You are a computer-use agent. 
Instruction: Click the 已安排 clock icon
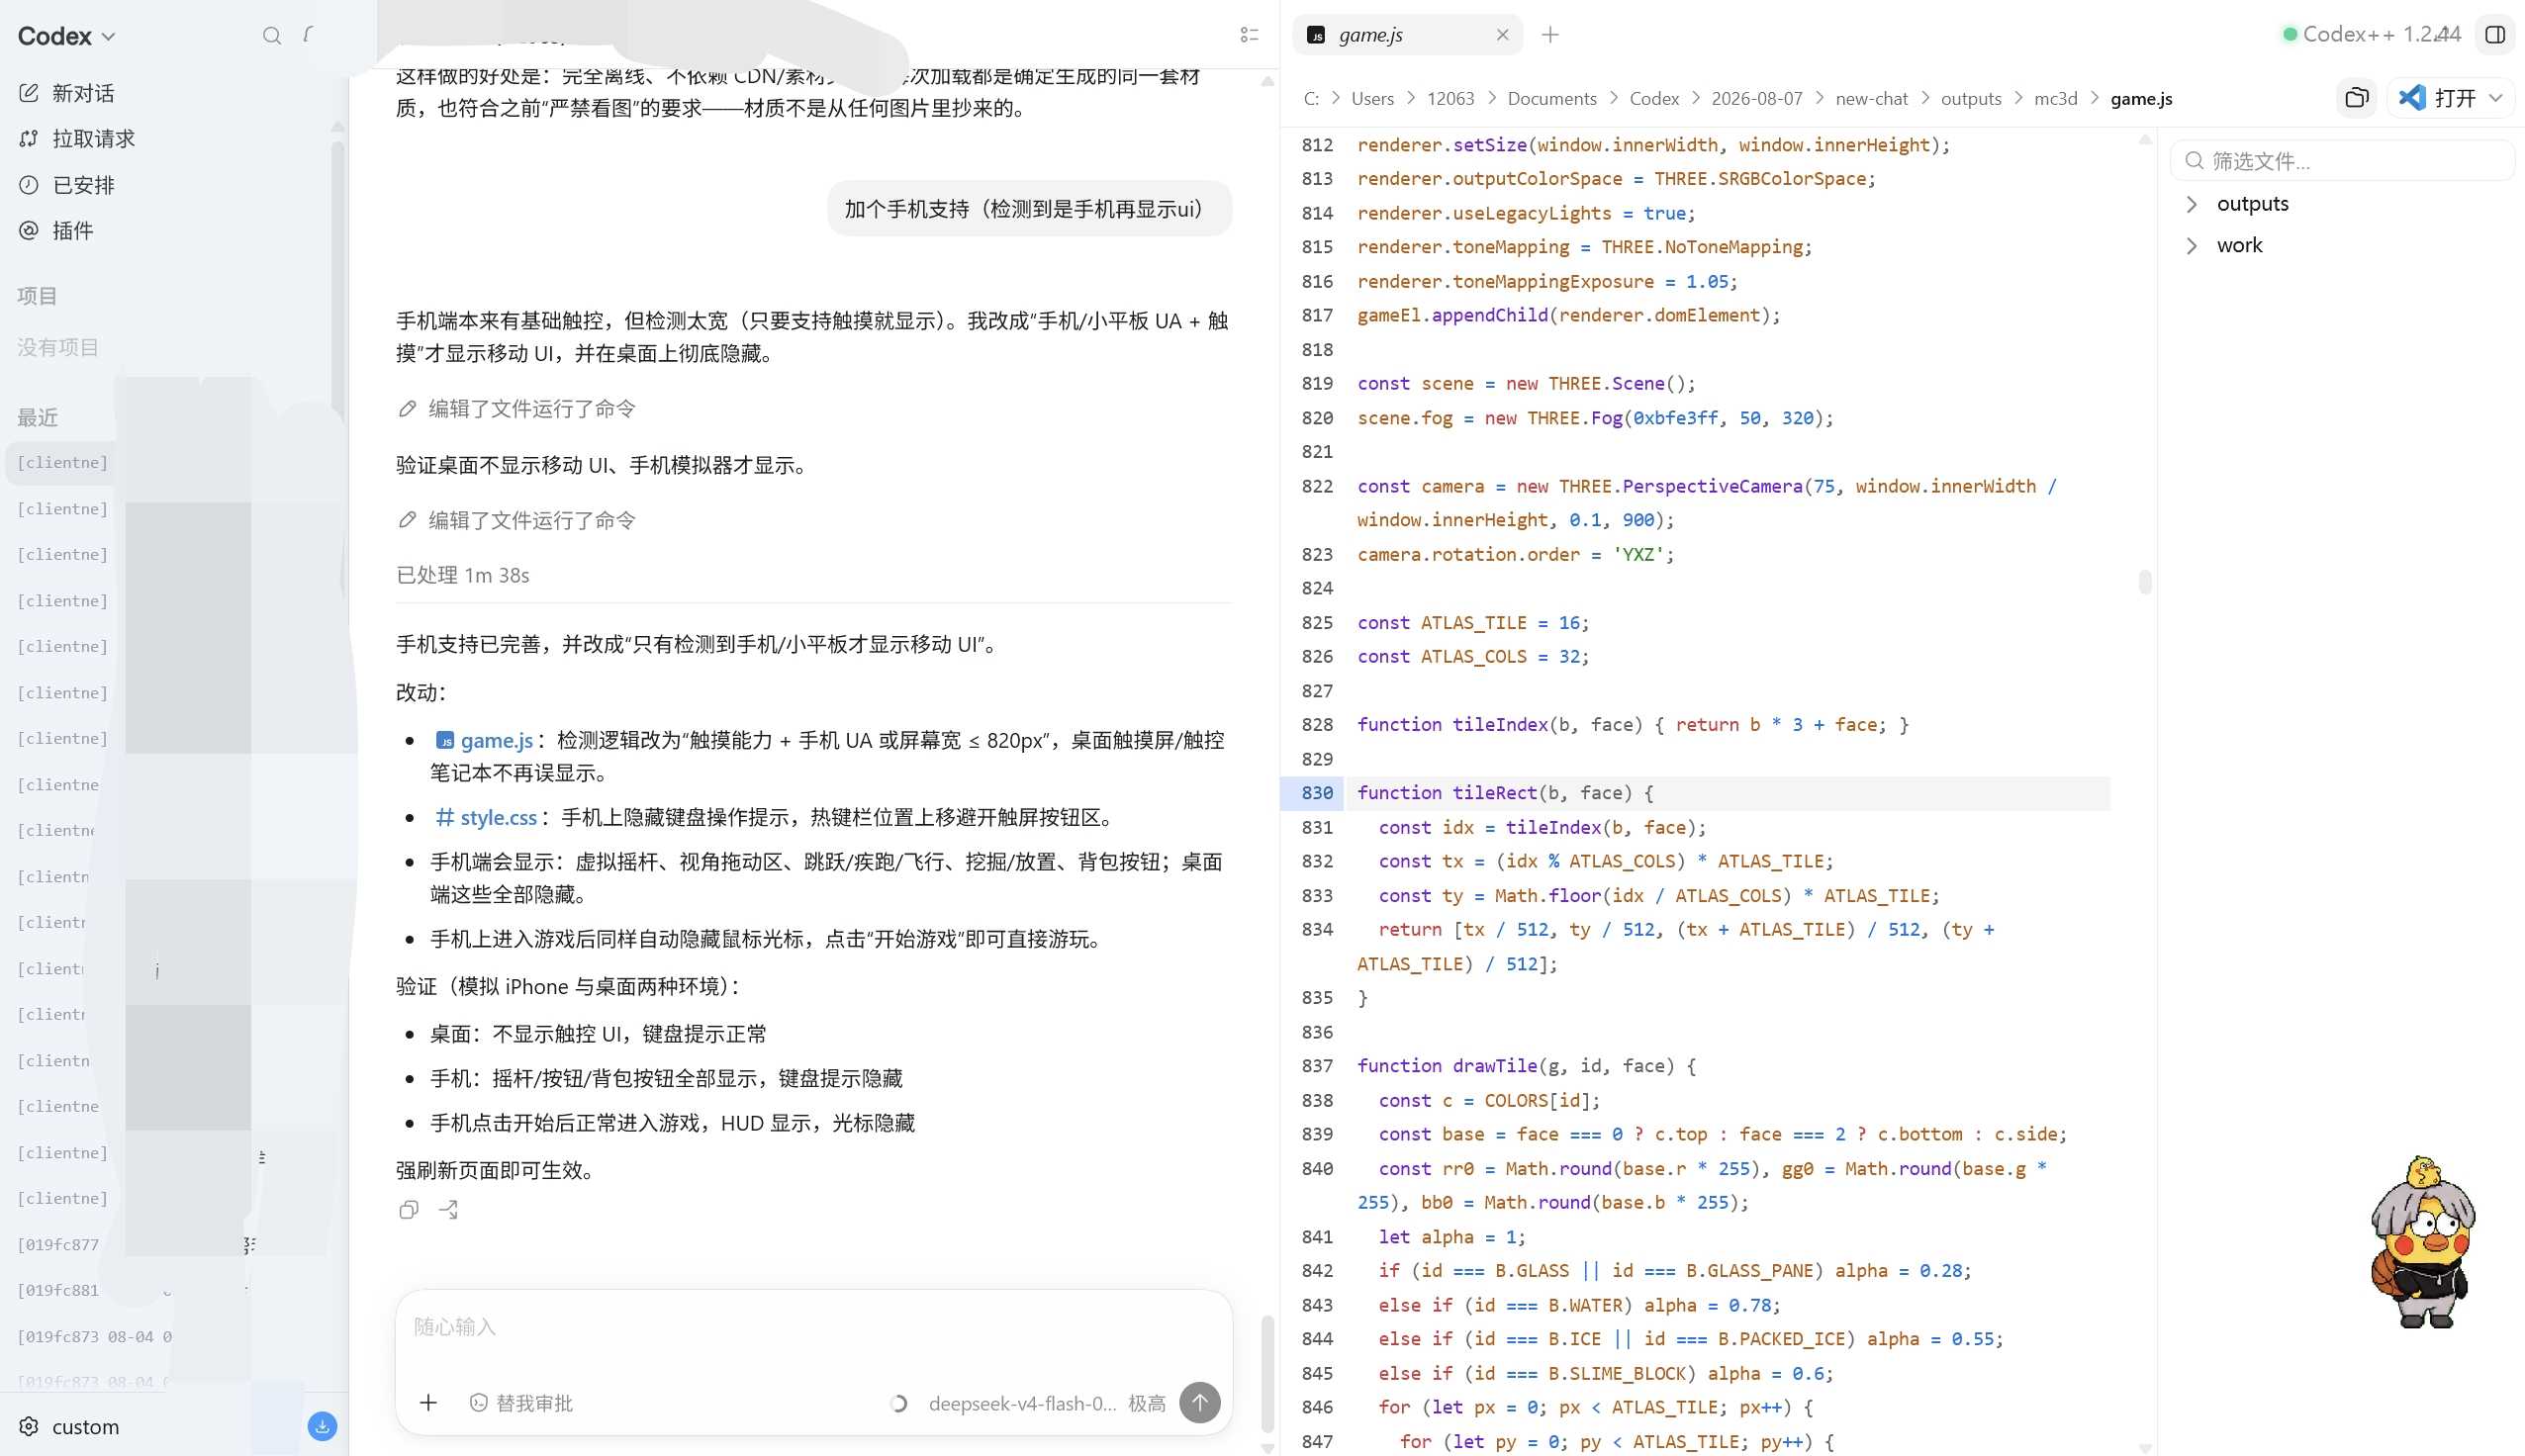[29, 185]
